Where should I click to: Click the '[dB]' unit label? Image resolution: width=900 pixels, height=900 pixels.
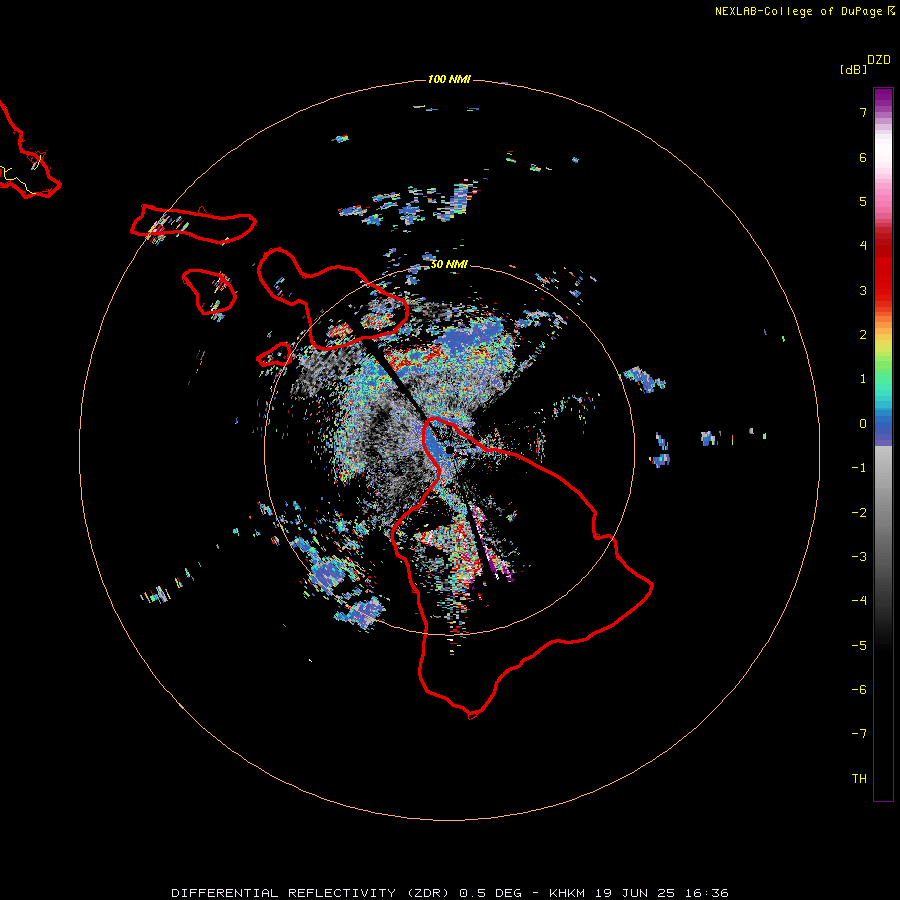(854, 69)
